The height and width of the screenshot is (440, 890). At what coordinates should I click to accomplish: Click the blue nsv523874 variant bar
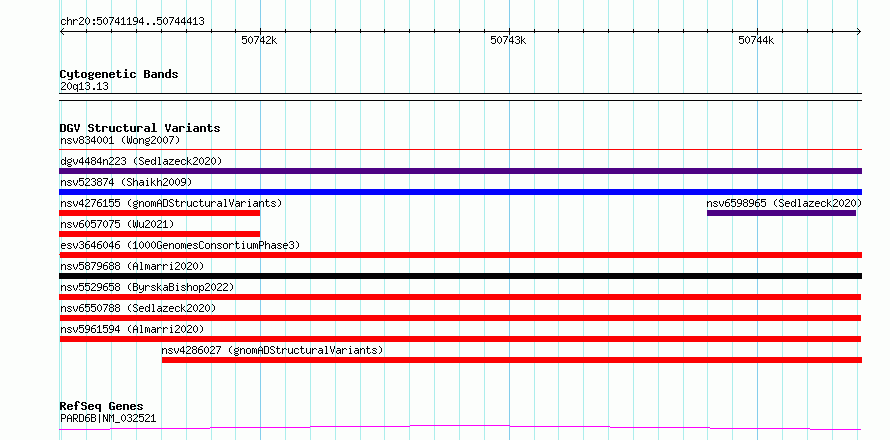click(x=460, y=192)
